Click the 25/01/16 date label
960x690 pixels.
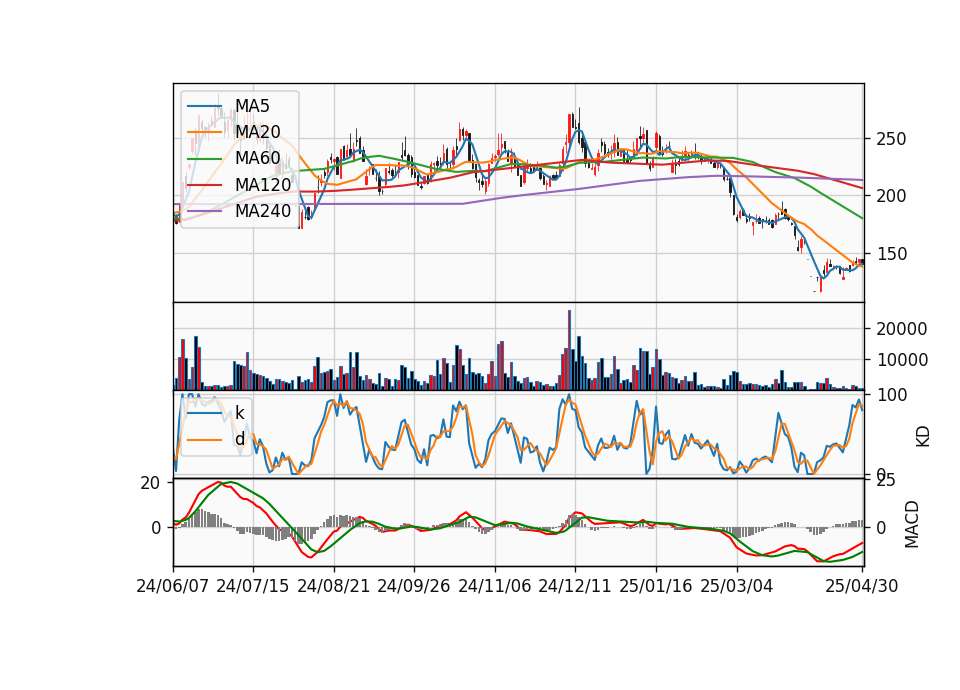[656, 586]
